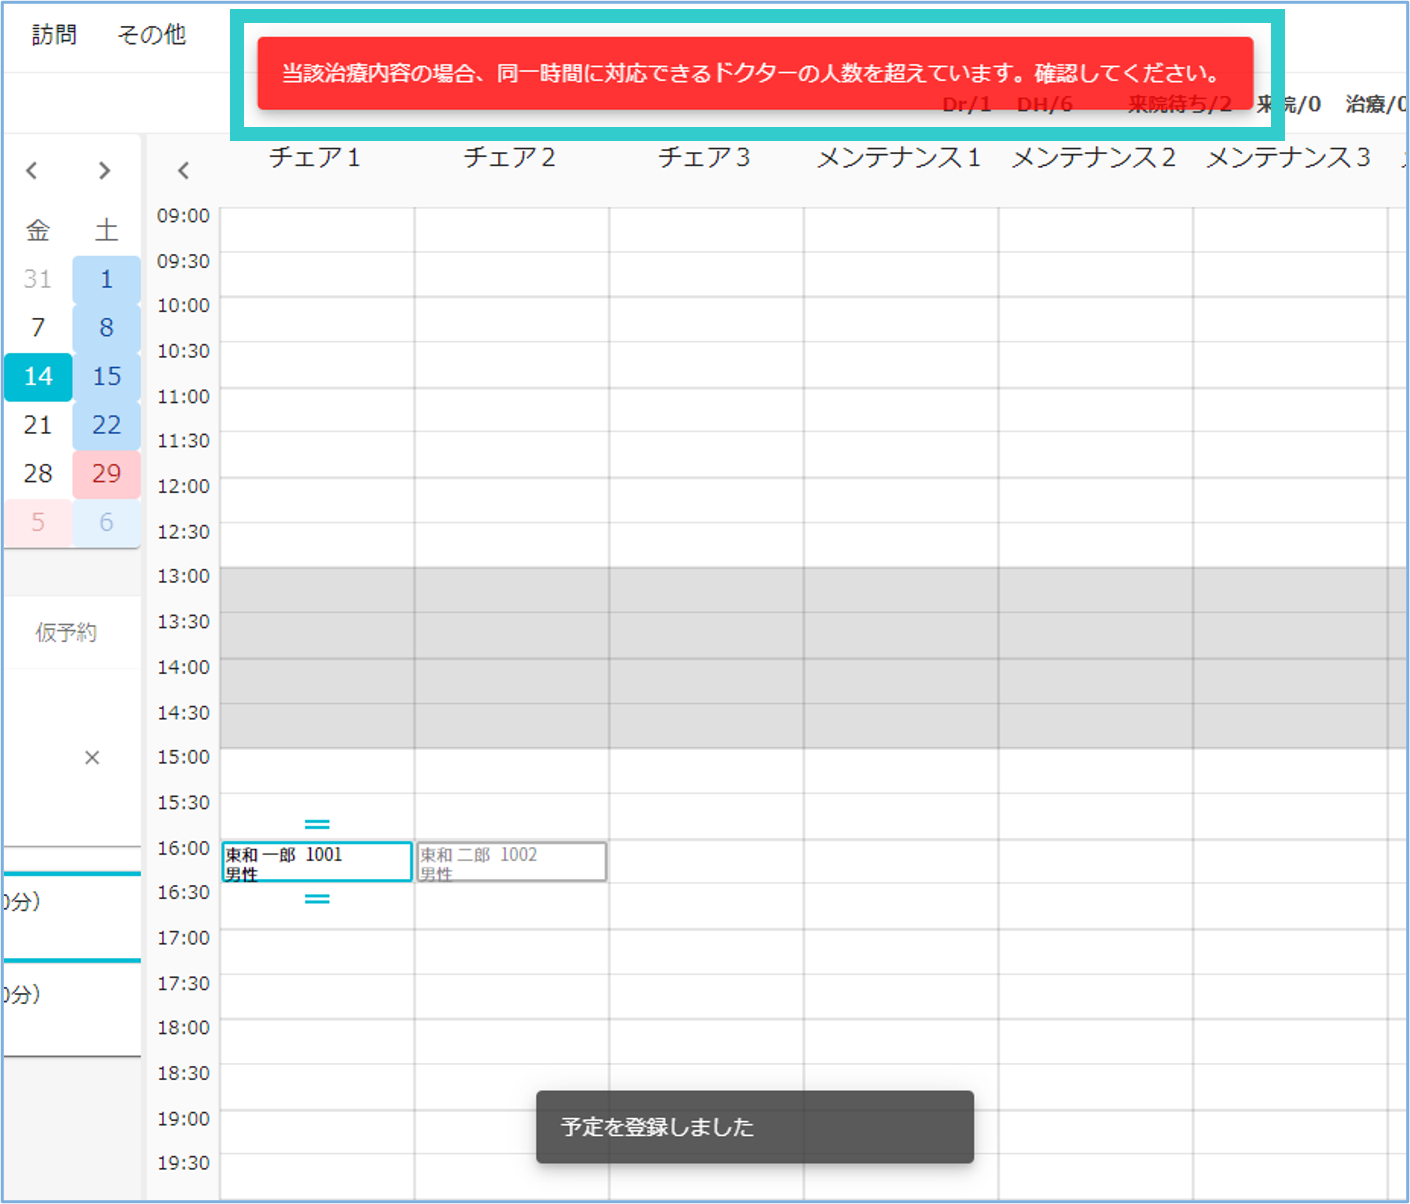Close the side panel with the X icon

[x=92, y=758]
